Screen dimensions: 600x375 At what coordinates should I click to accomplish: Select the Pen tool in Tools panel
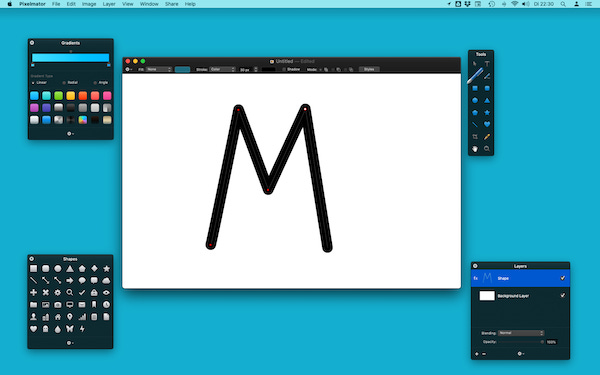pos(475,76)
